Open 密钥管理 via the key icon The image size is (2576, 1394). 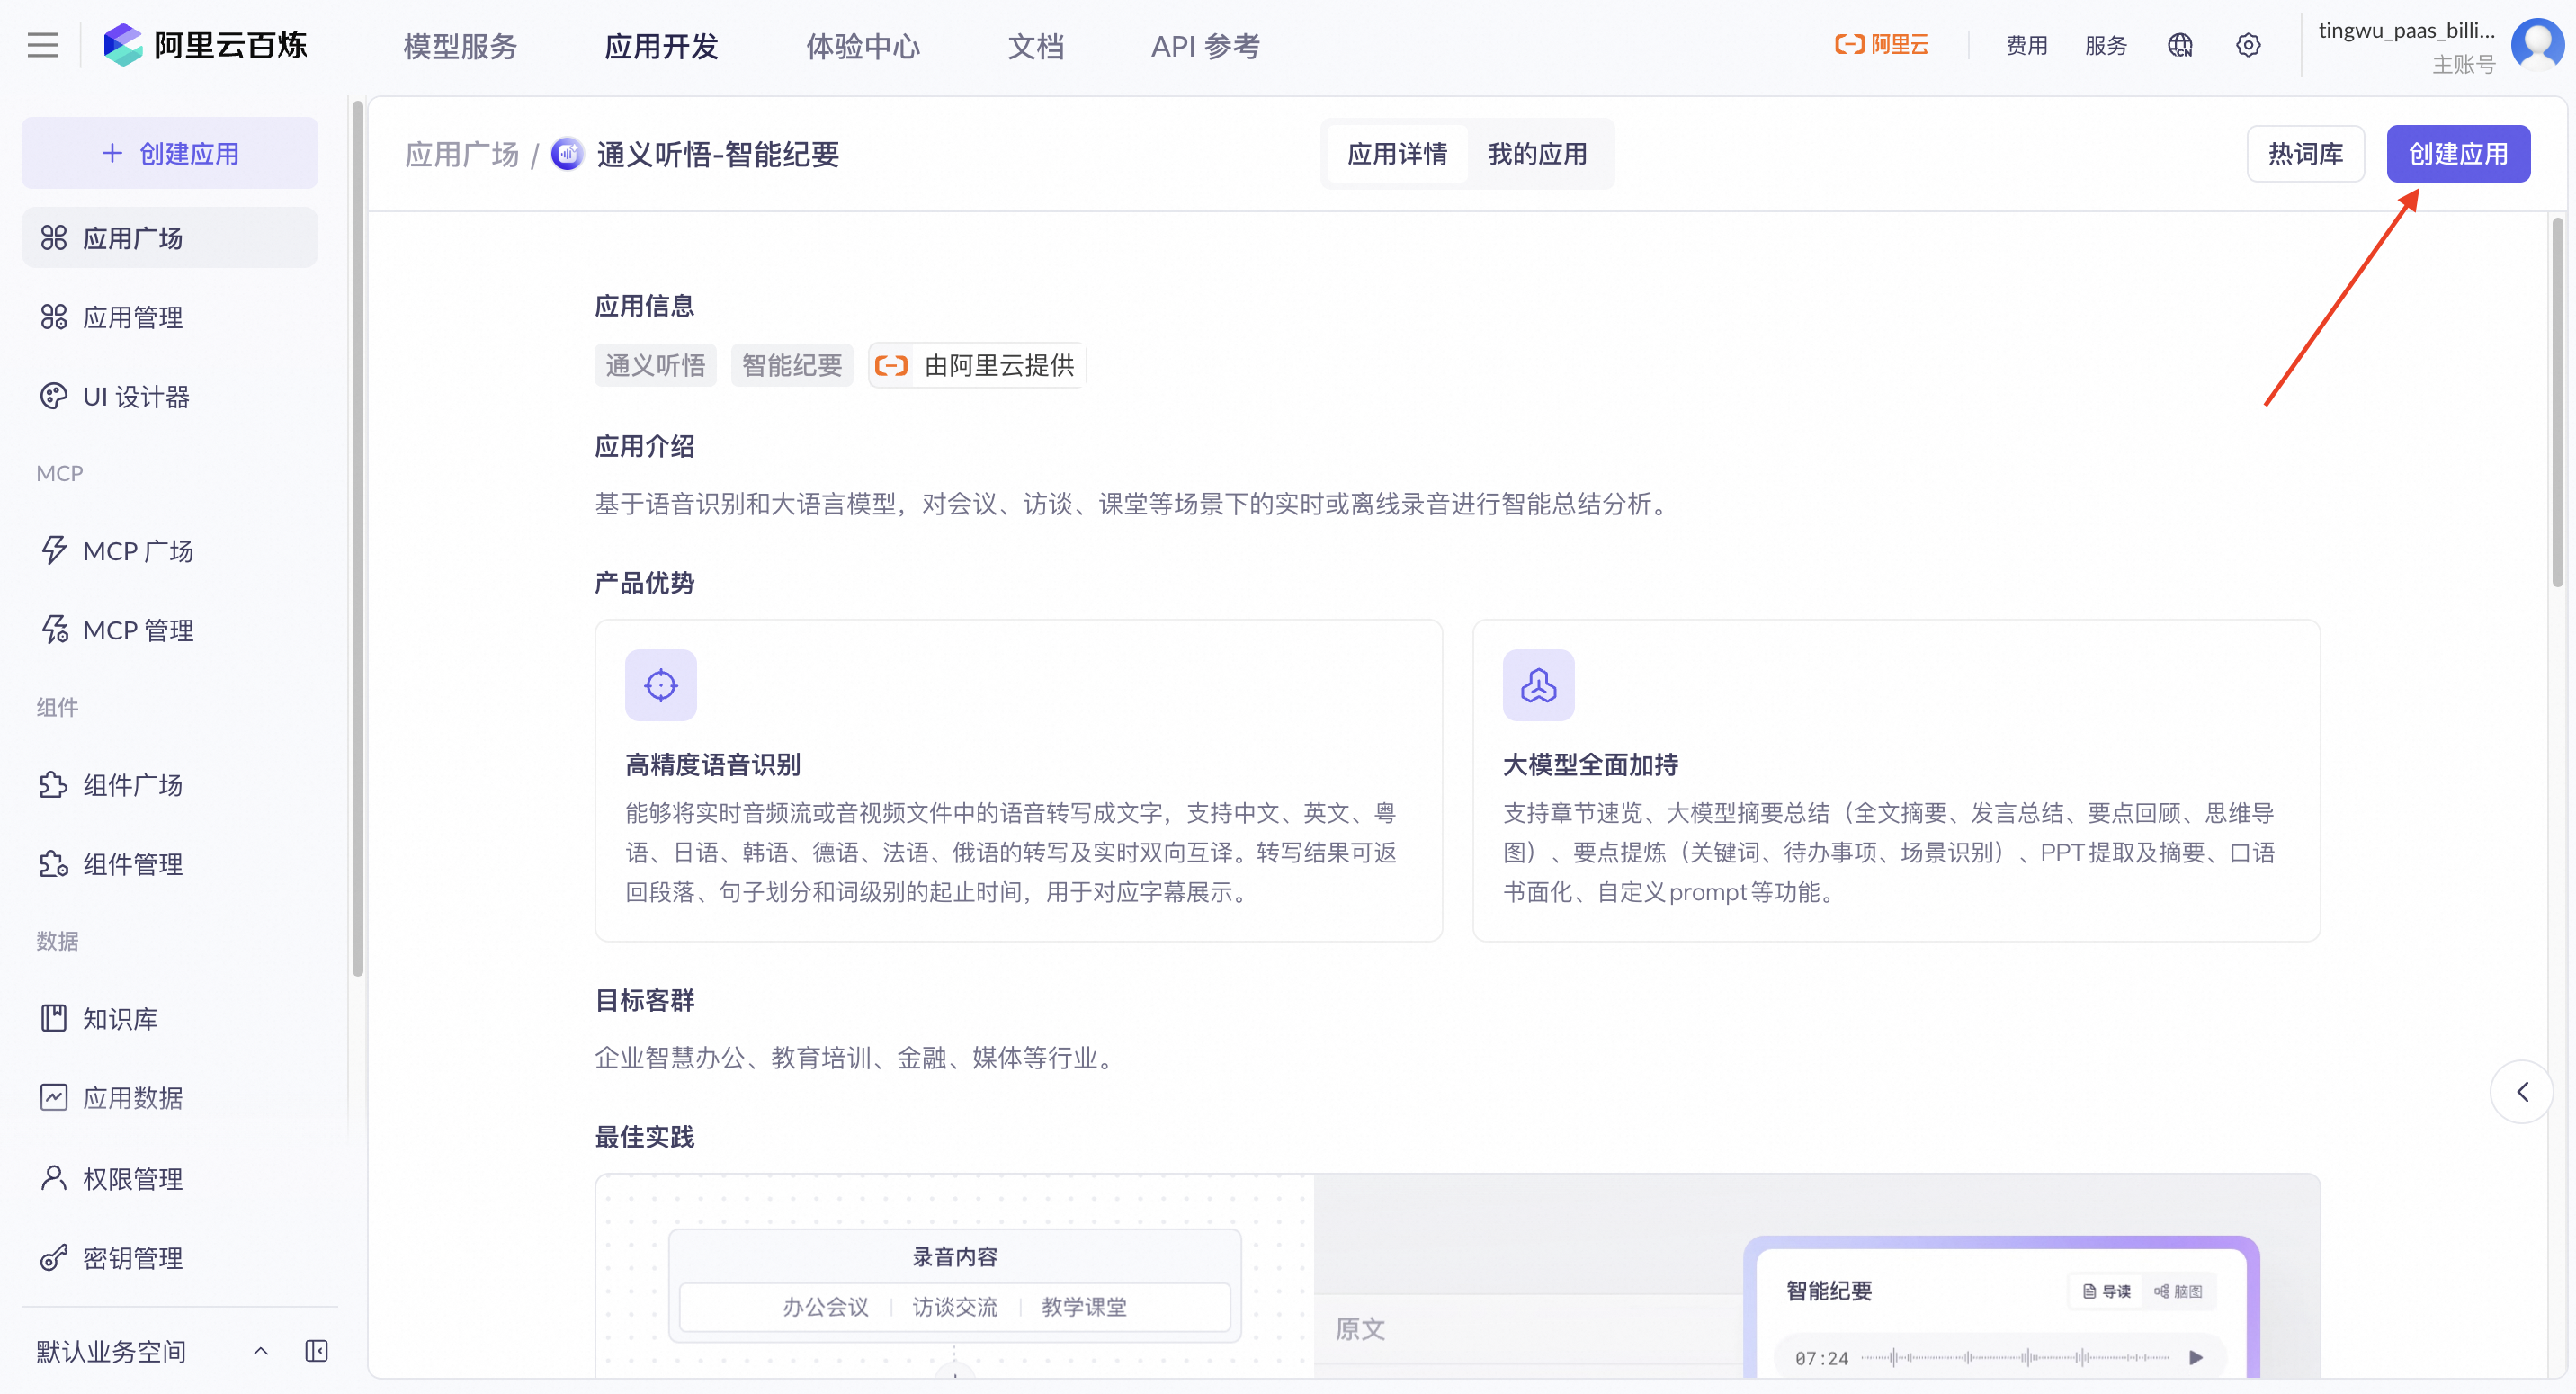click(132, 1257)
